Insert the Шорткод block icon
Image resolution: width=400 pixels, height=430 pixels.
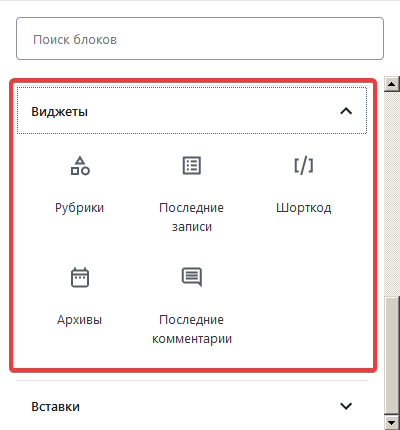tap(304, 166)
